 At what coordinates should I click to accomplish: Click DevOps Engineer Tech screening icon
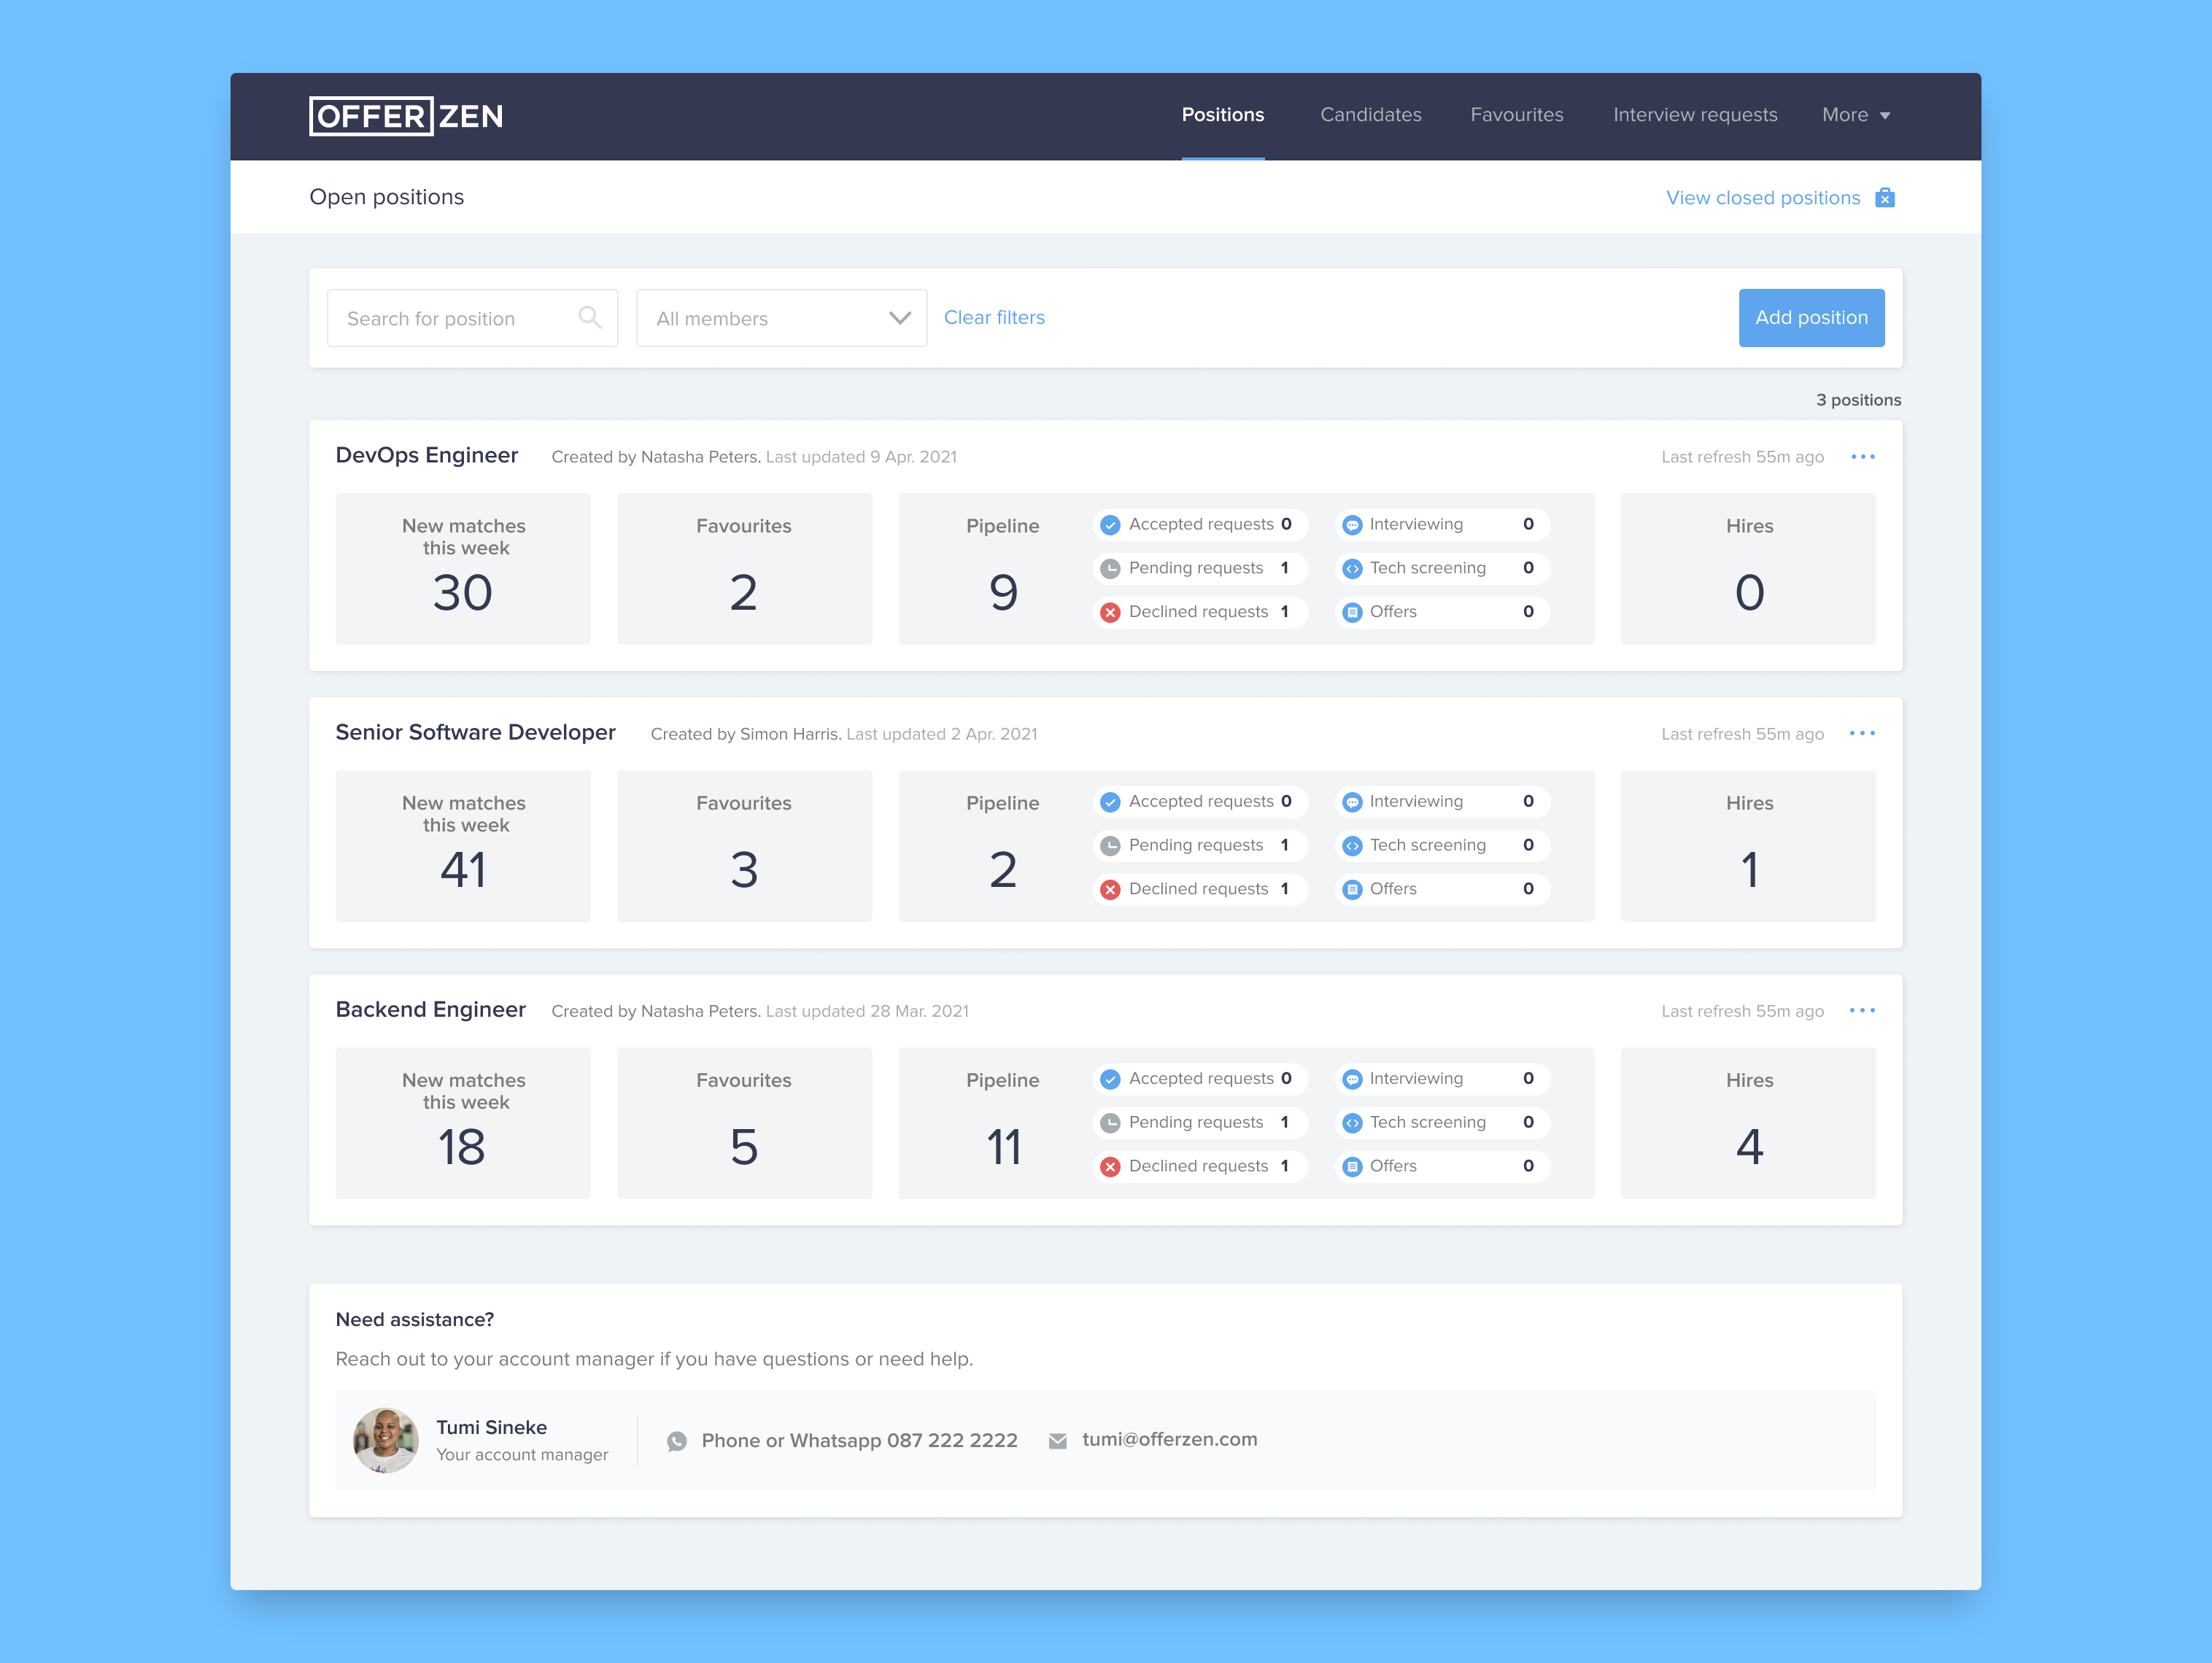(1352, 569)
